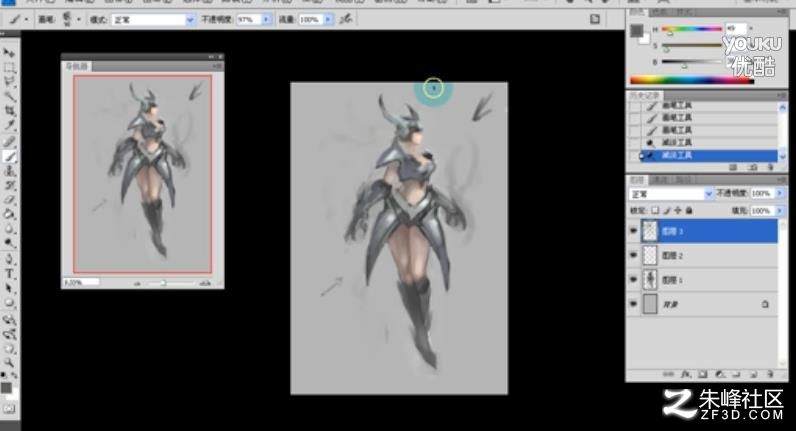Click the add layer style fx icon

[685, 374]
